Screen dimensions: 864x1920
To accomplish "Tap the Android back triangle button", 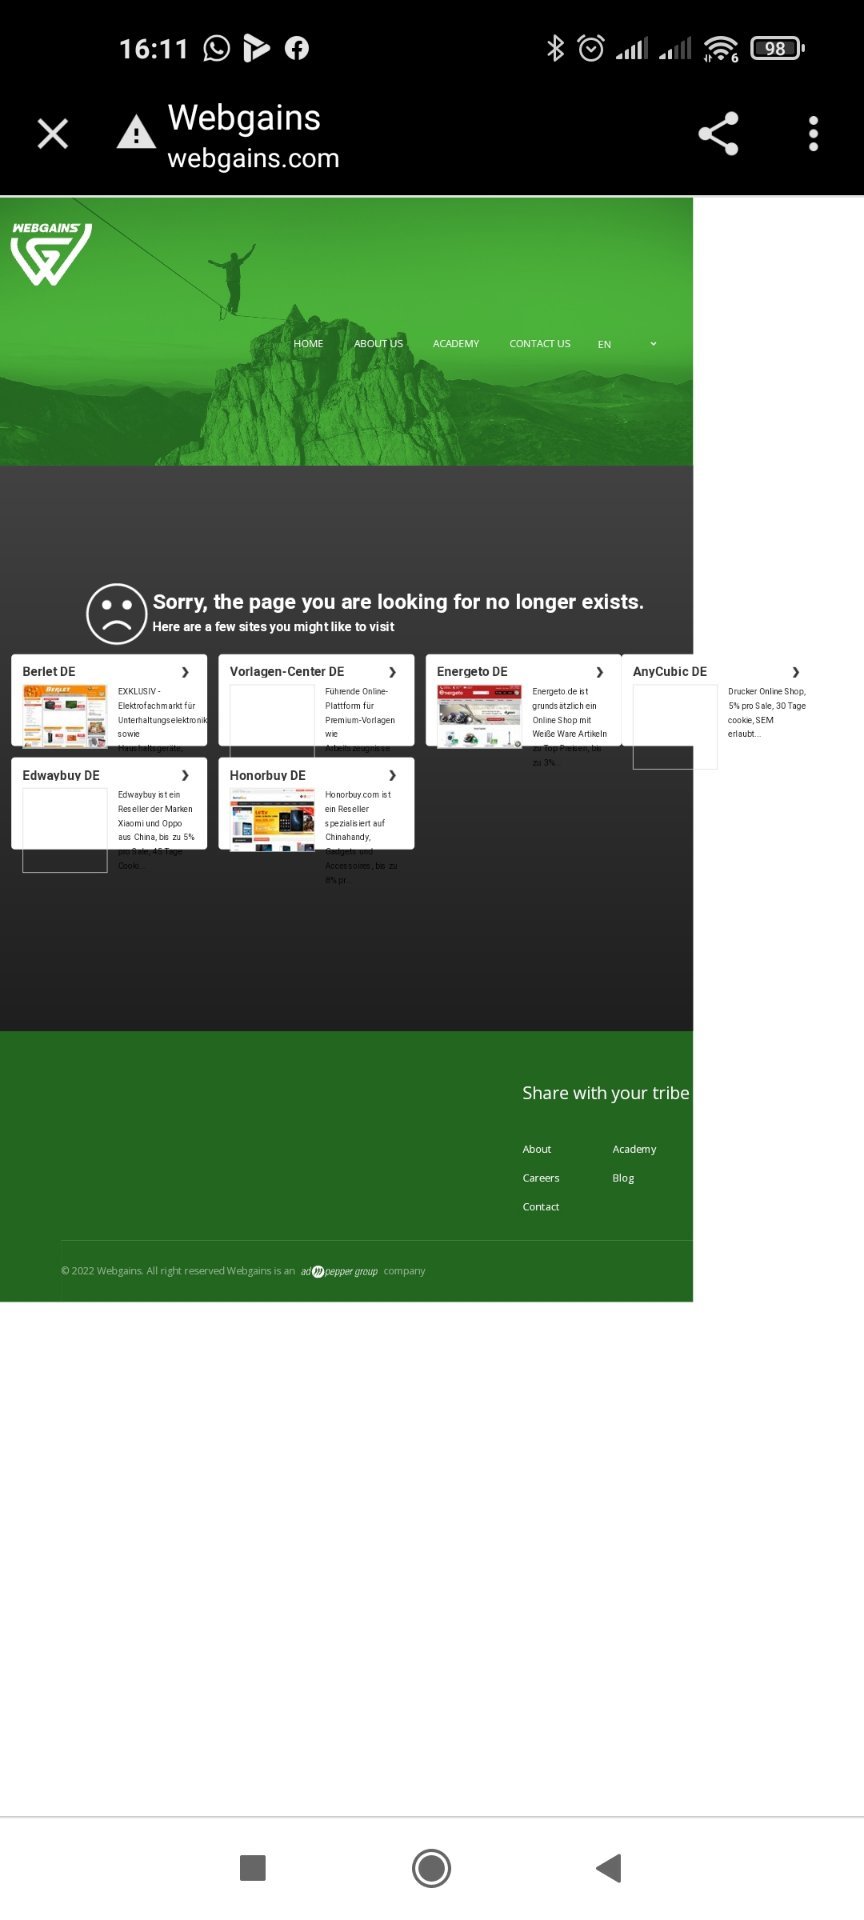I will pyautogui.click(x=608, y=1867).
